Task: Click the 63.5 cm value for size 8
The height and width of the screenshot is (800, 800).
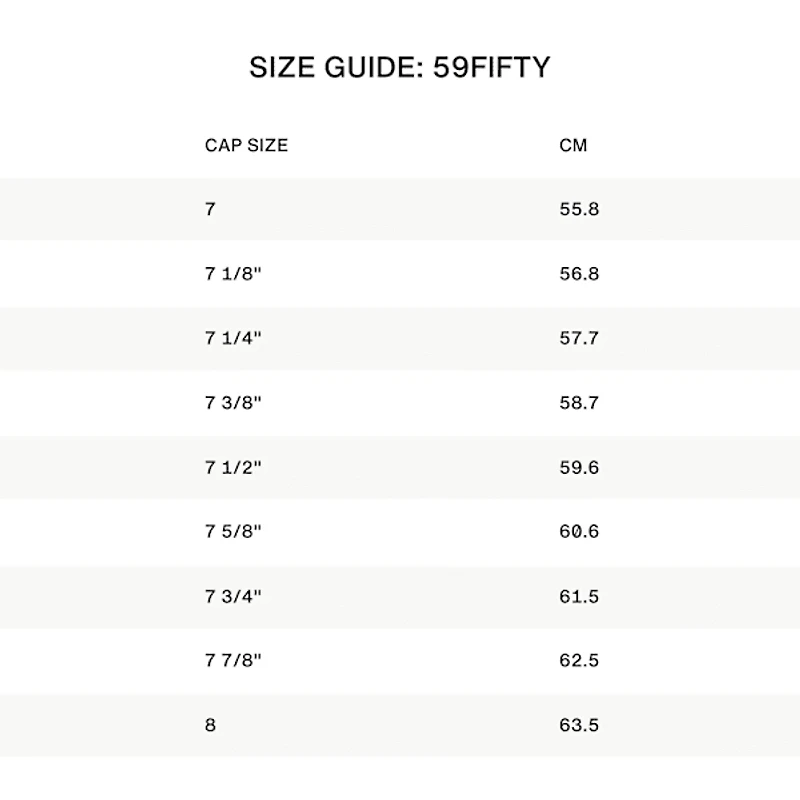Action: tap(579, 725)
